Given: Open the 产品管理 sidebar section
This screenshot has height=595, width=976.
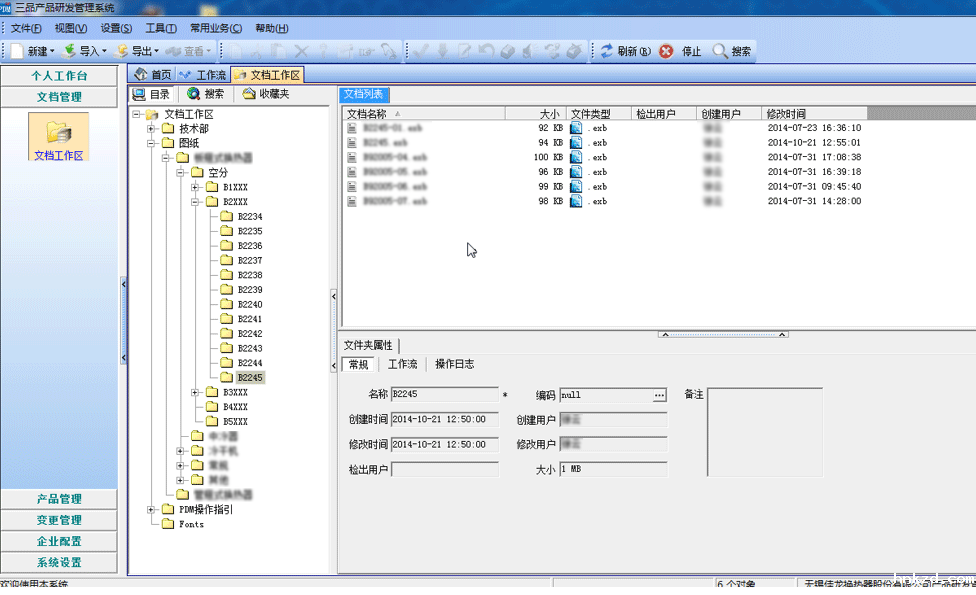Looking at the screenshot, I should [x=59, y=499].
